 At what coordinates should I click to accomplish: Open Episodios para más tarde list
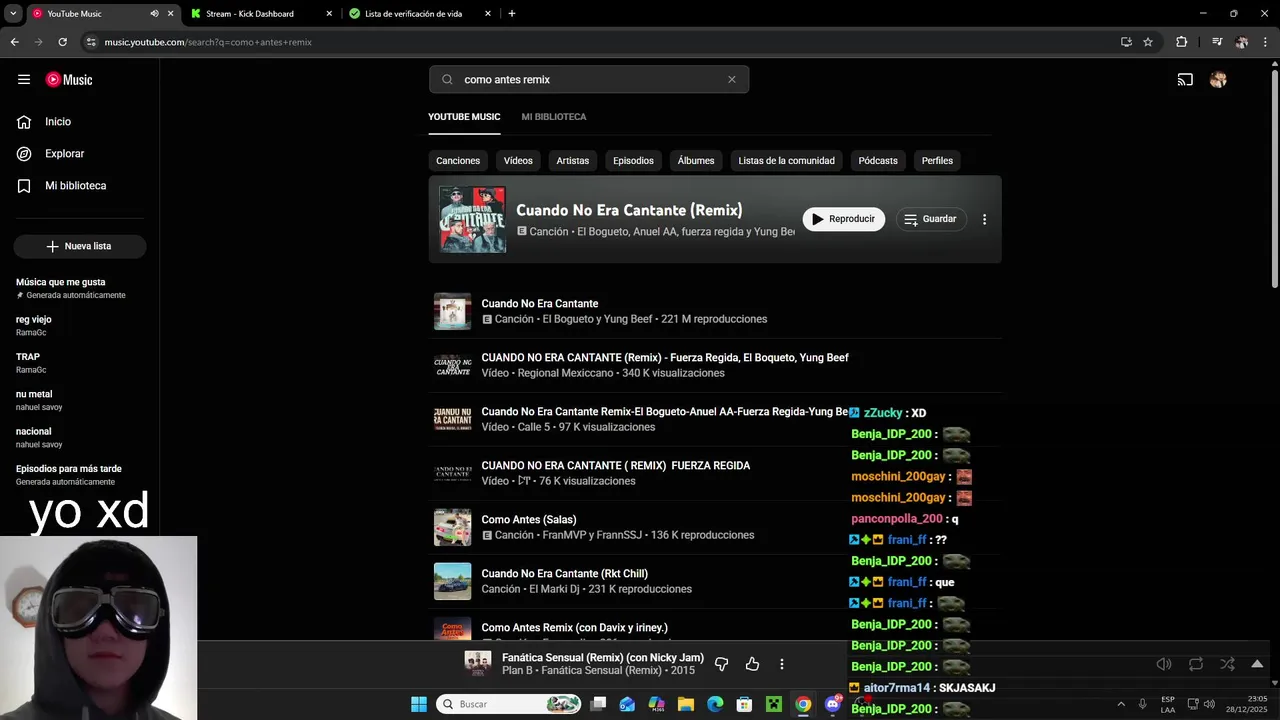(x=79, y=474)
